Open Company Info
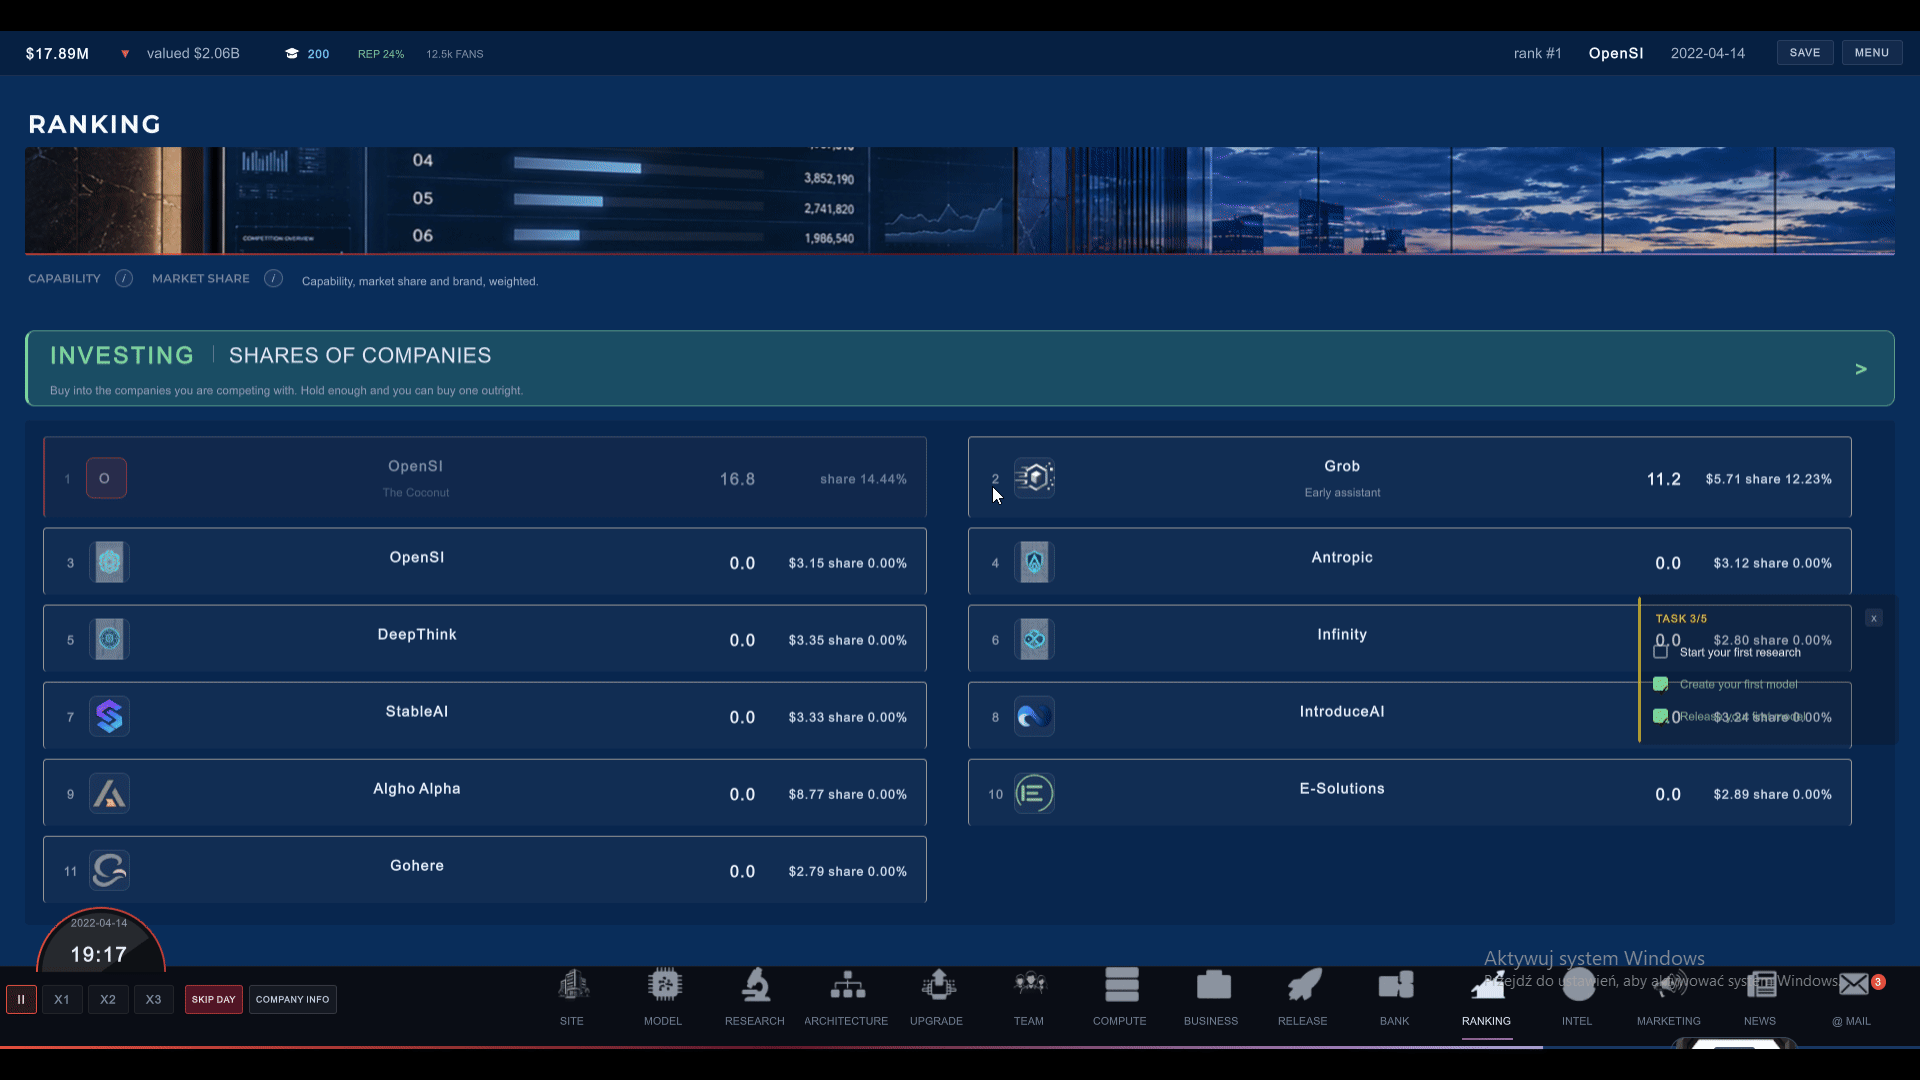This screenshot has height=1080, width=1920. (292, 999)
